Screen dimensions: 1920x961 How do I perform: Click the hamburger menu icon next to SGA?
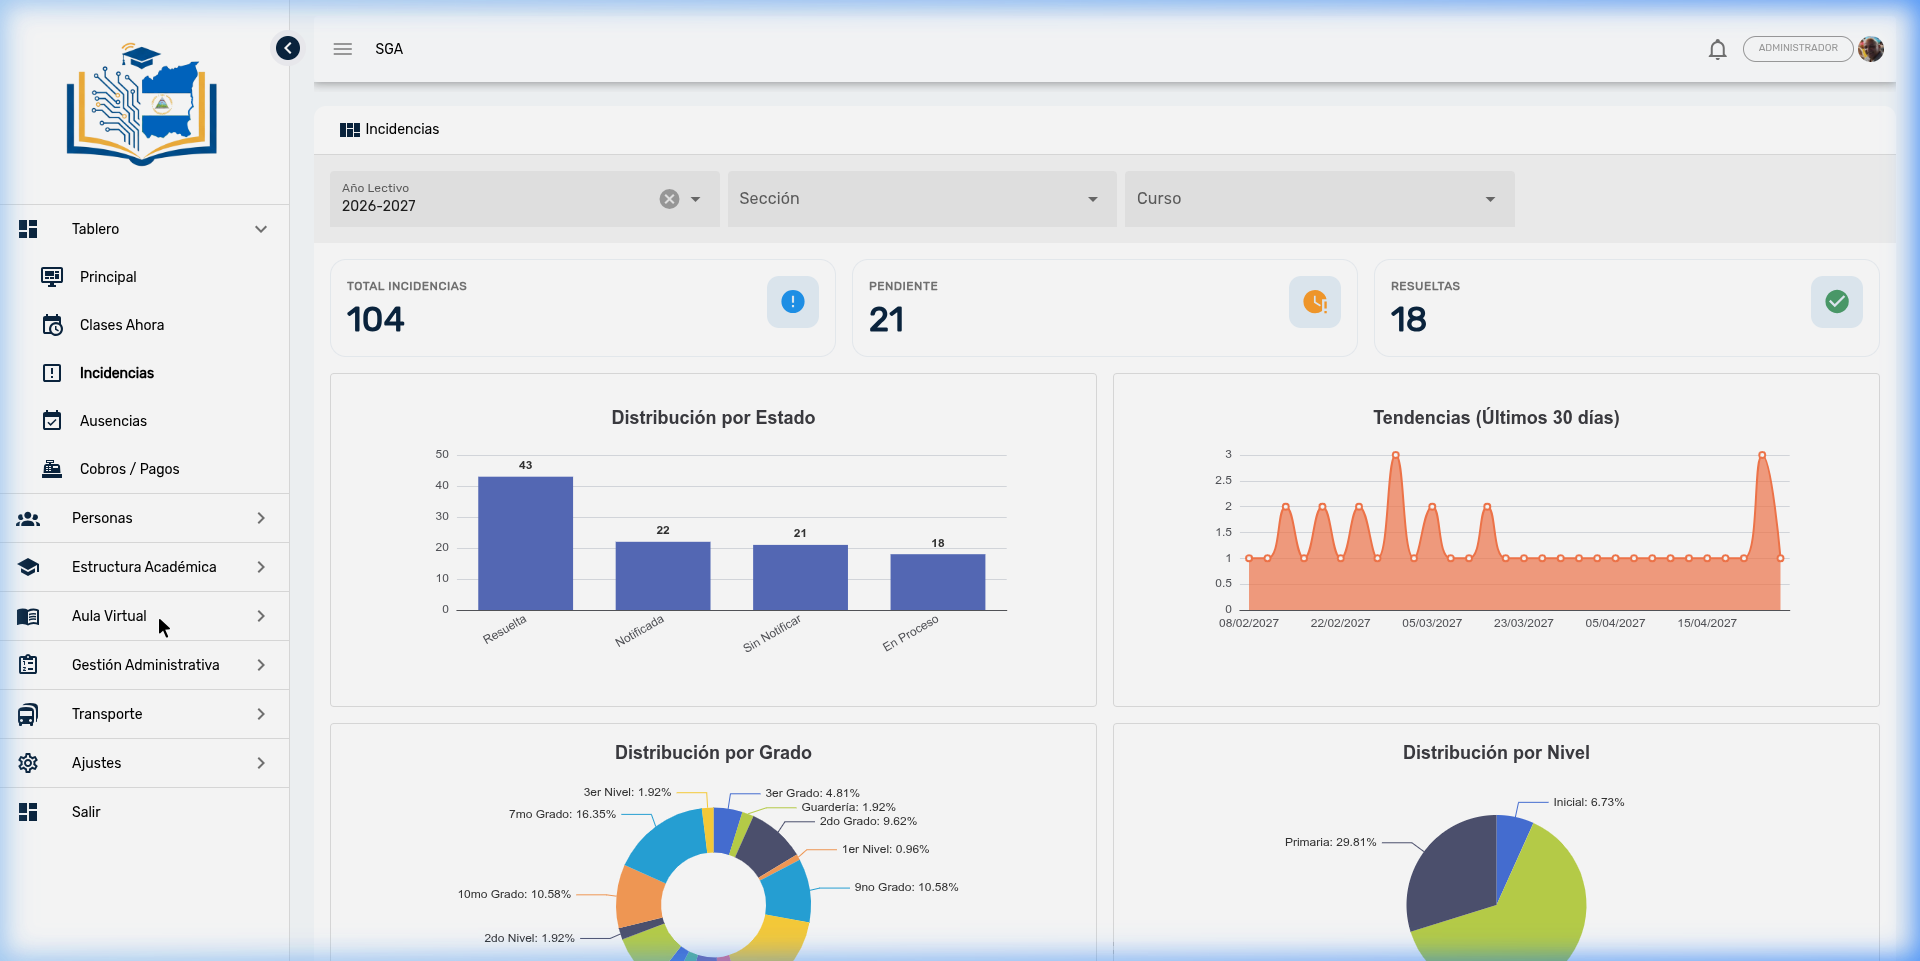[342, 48]
